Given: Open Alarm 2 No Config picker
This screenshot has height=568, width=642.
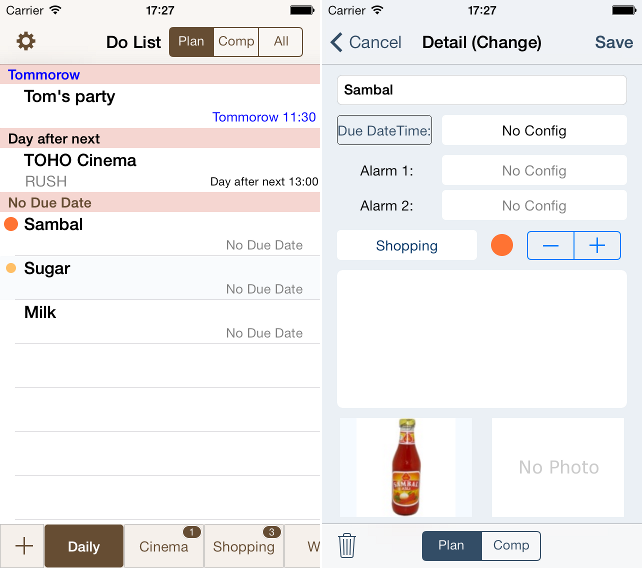Looking at the screenshot, I should [x=534, y=206].
